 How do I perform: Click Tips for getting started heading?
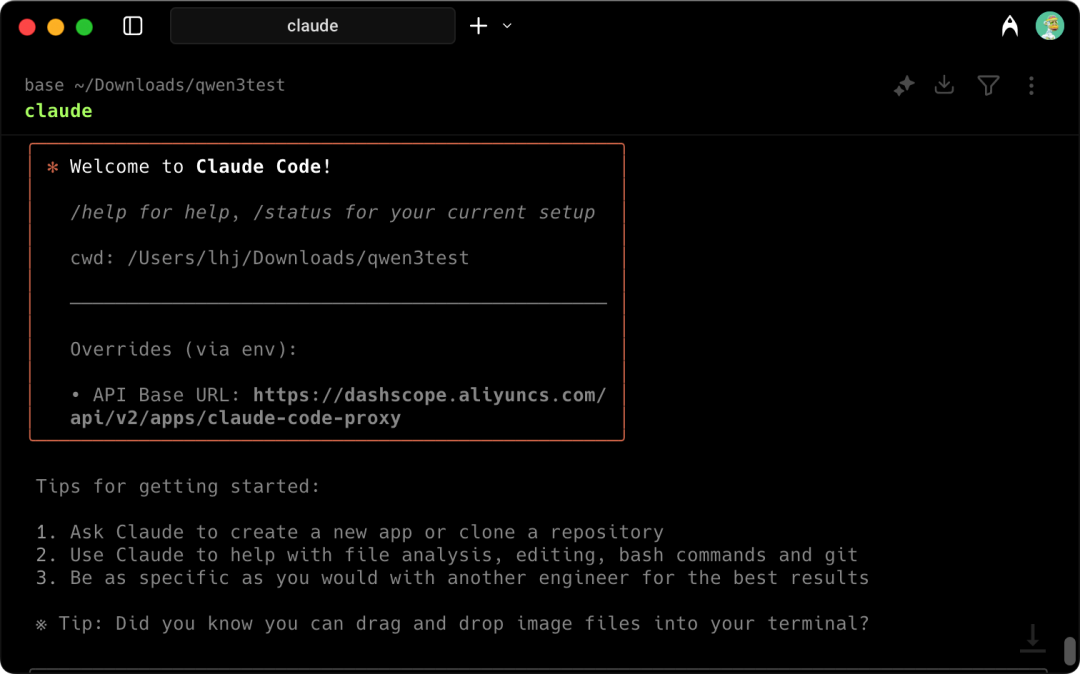(178, 487)
